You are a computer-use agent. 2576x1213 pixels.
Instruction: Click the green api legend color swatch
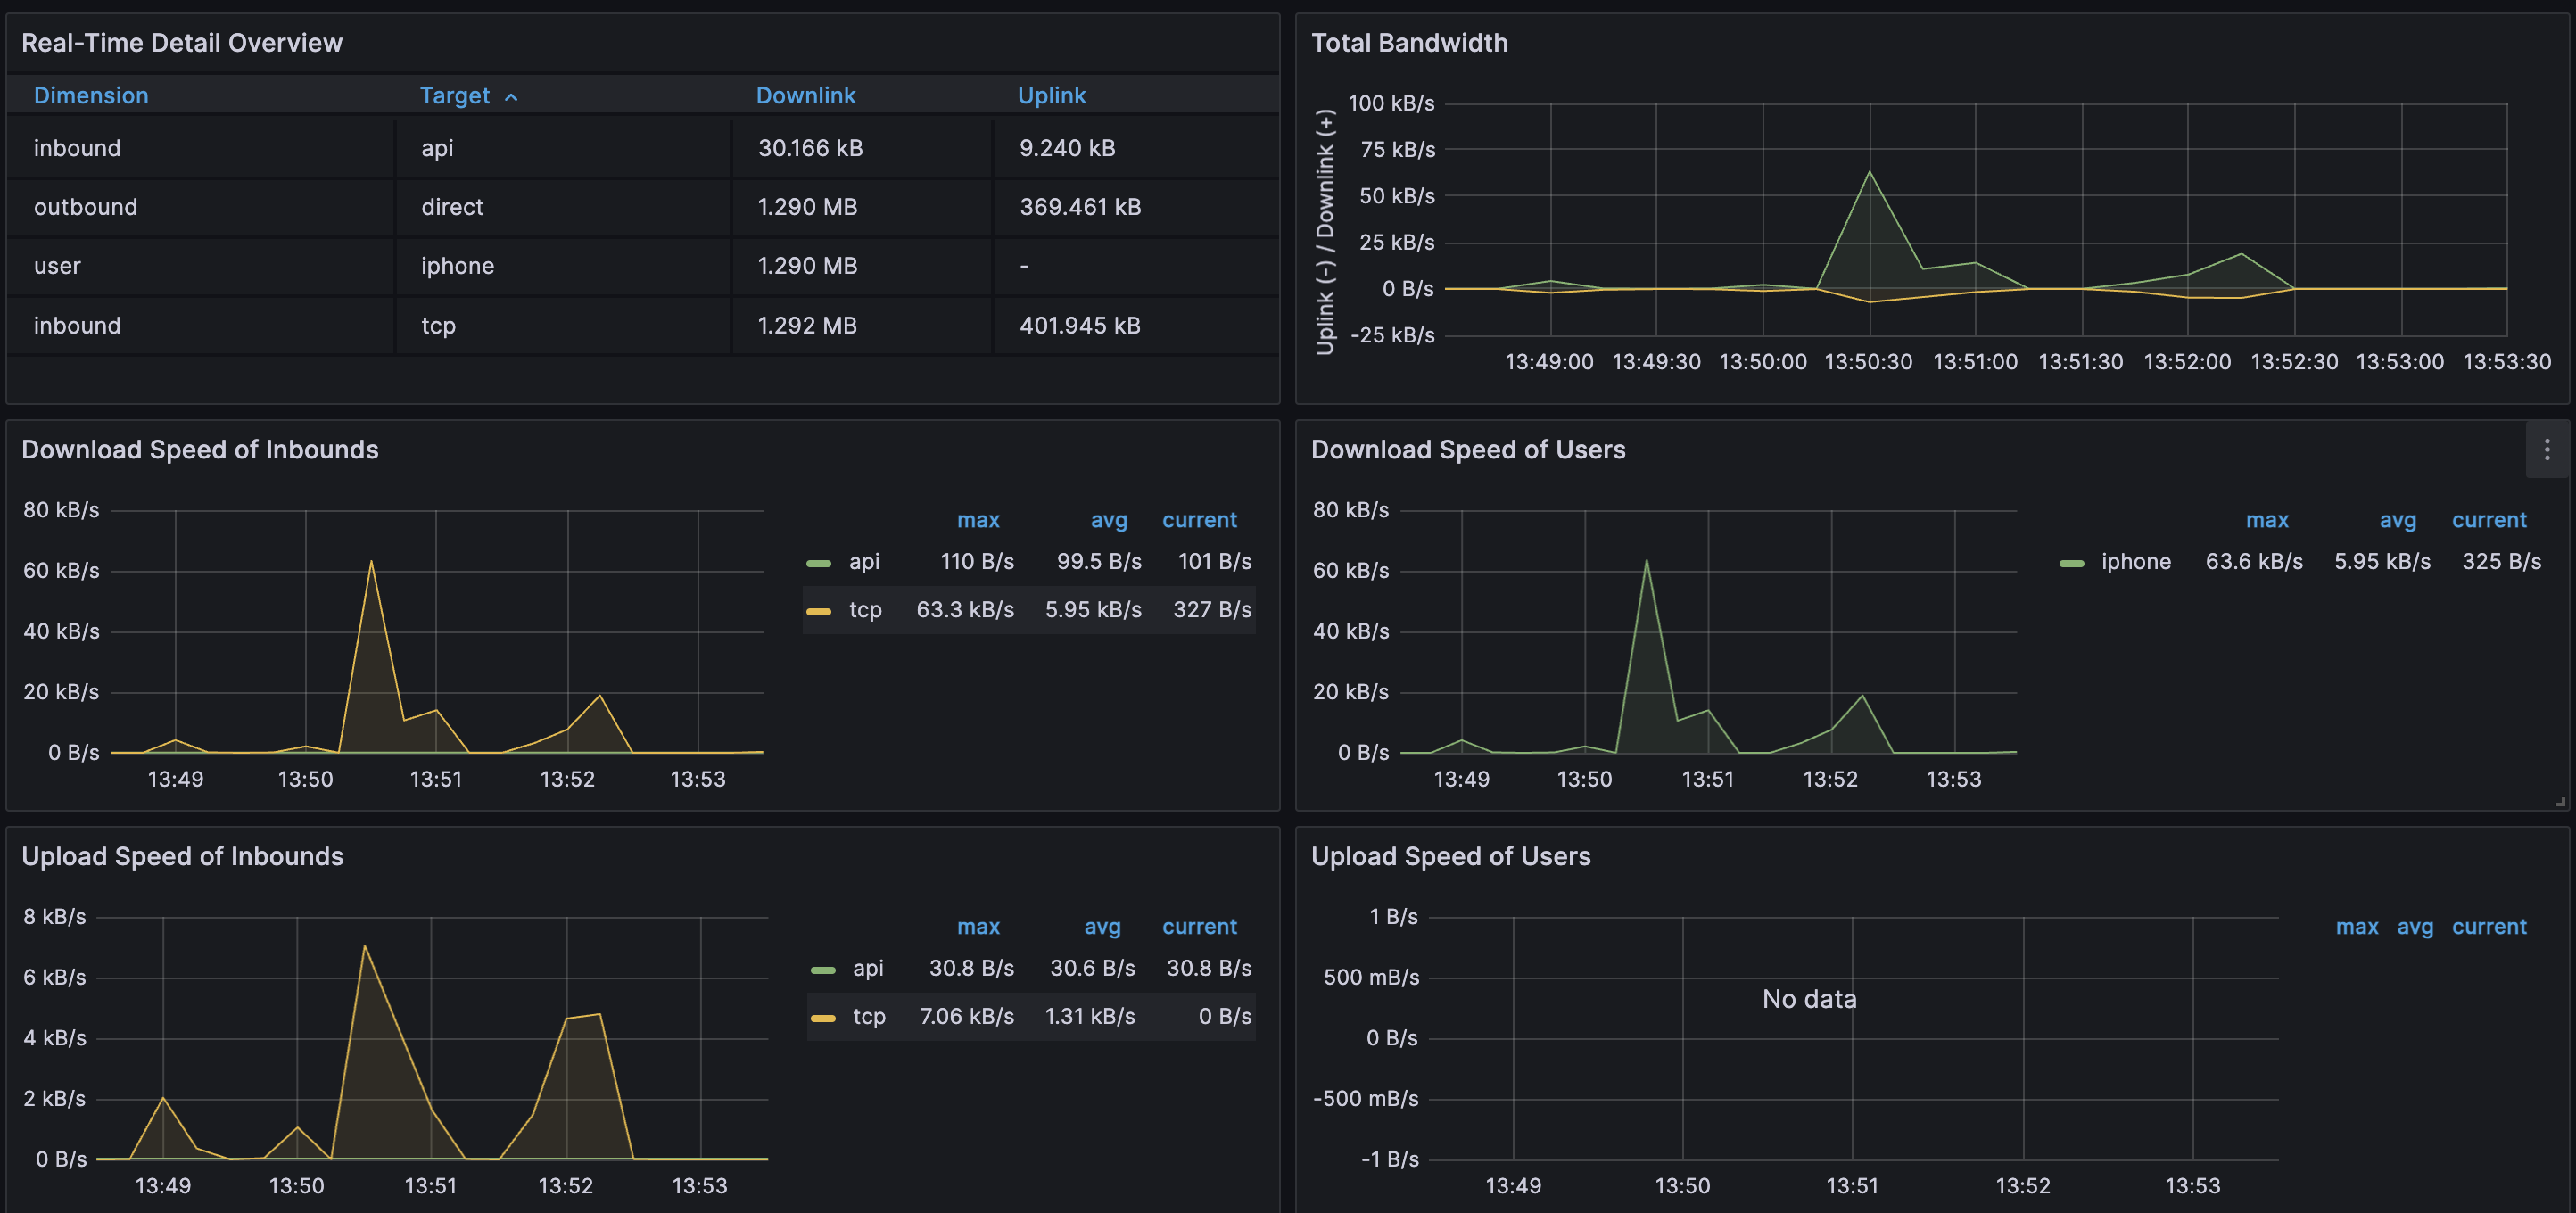(821, 561)
